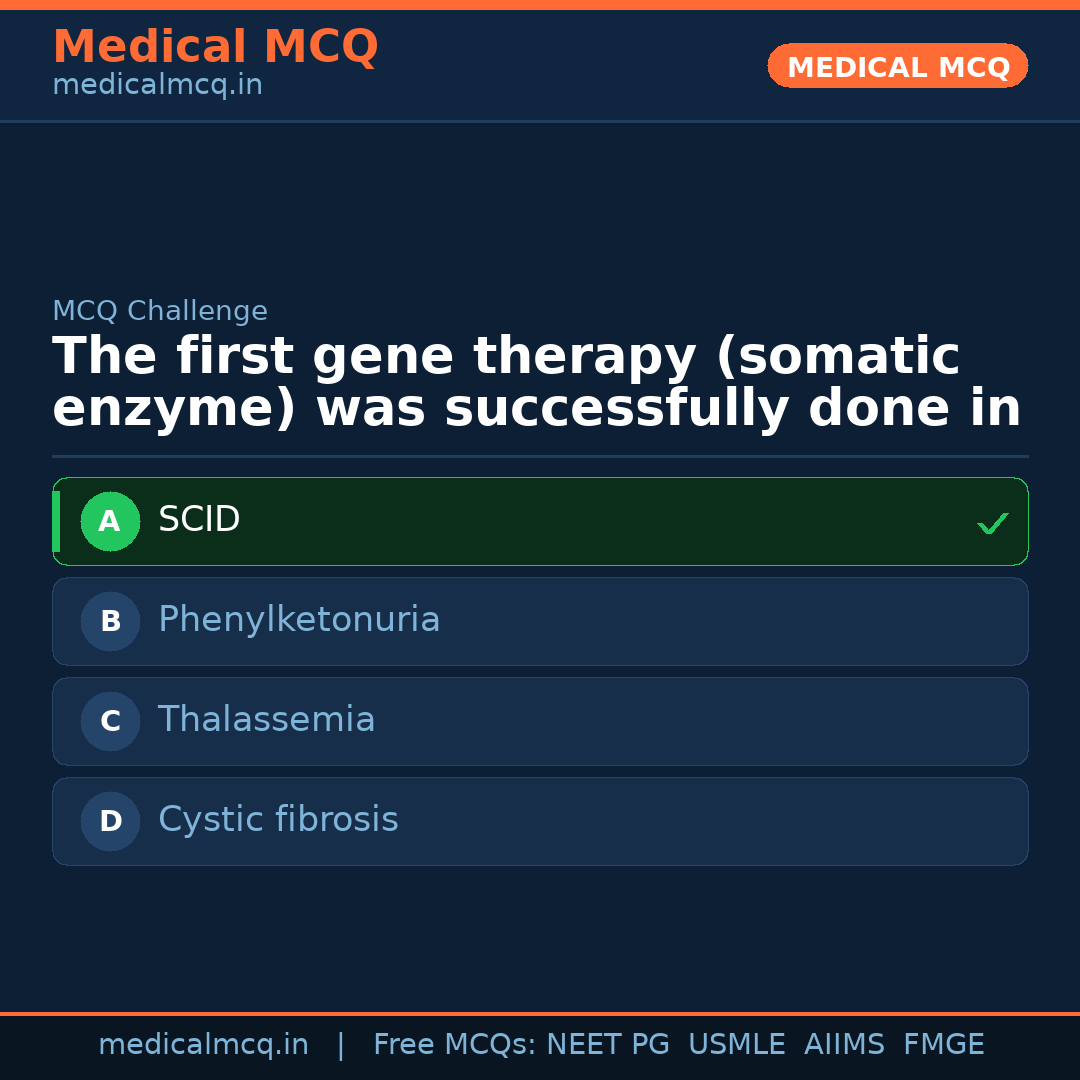
Task: Click NEET PG in the footer
Action: pos(608,1045)
